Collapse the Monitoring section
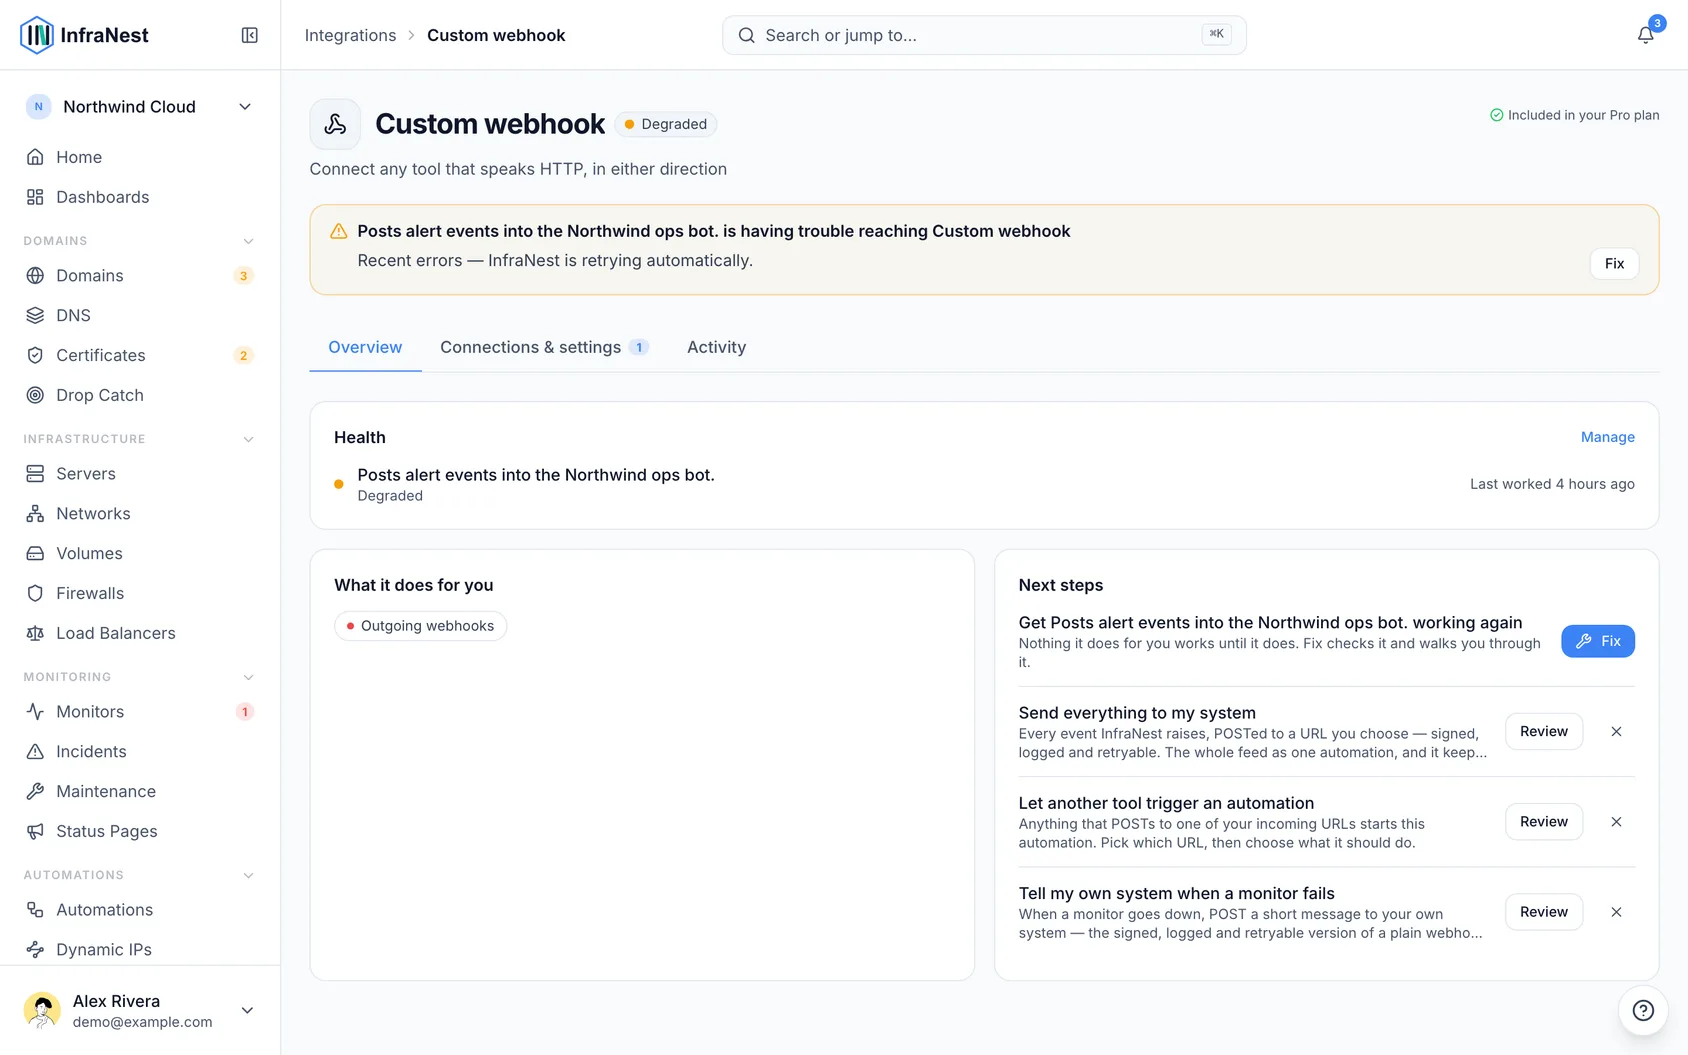 coord(140,677)
